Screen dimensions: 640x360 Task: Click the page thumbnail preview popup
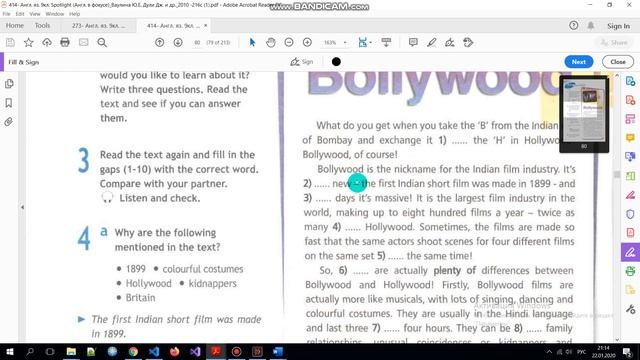click(x=584, y=114)
